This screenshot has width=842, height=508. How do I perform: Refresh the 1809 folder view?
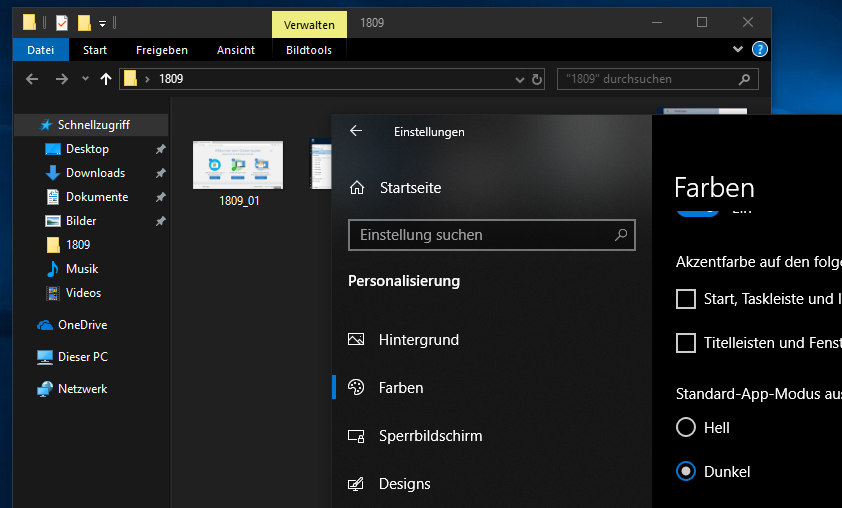(x=537, y=79)
